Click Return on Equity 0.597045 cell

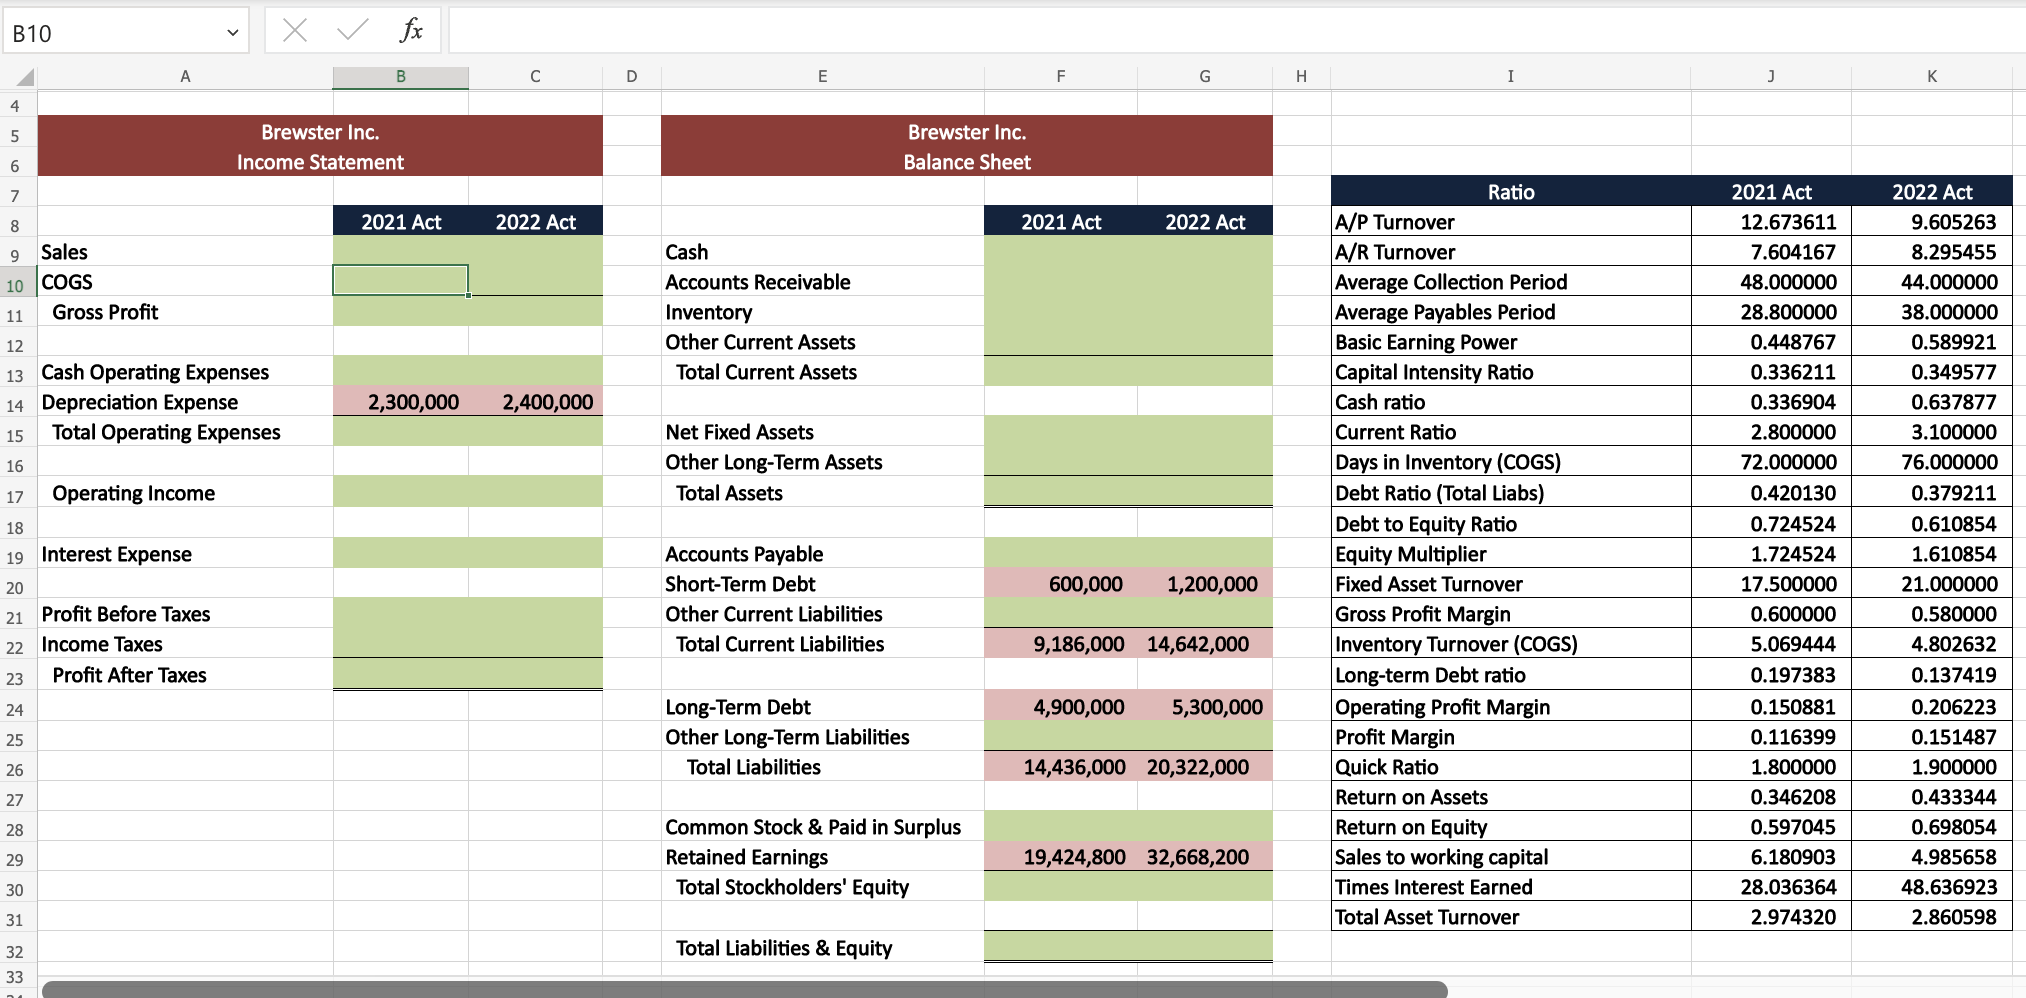click(1771, 827)
